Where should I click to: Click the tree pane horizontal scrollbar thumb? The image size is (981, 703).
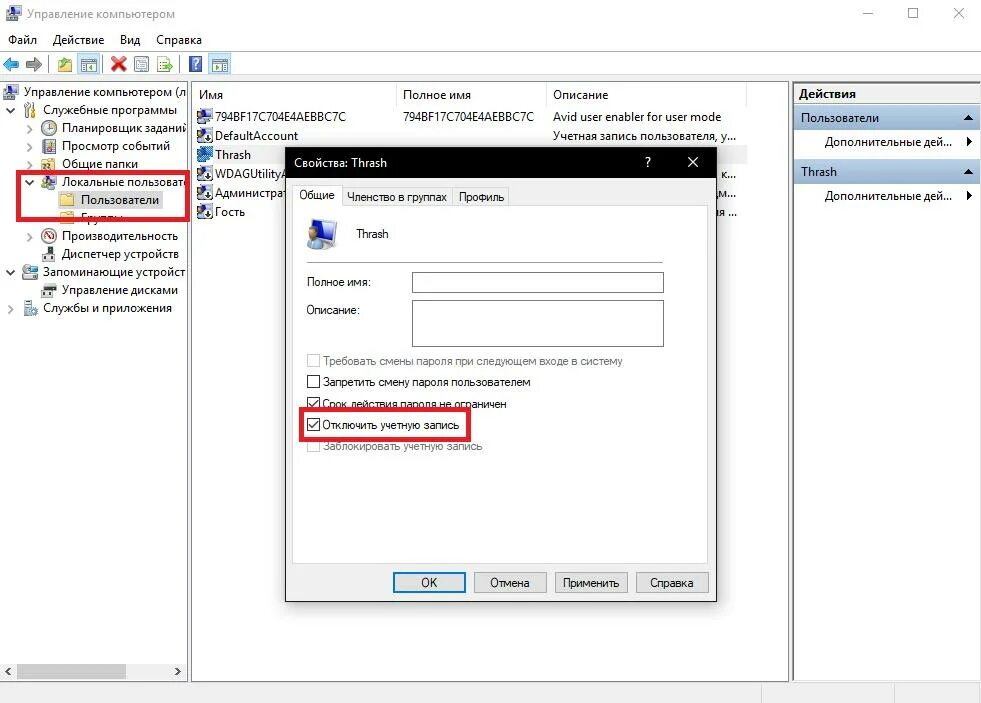click(71, 671)
